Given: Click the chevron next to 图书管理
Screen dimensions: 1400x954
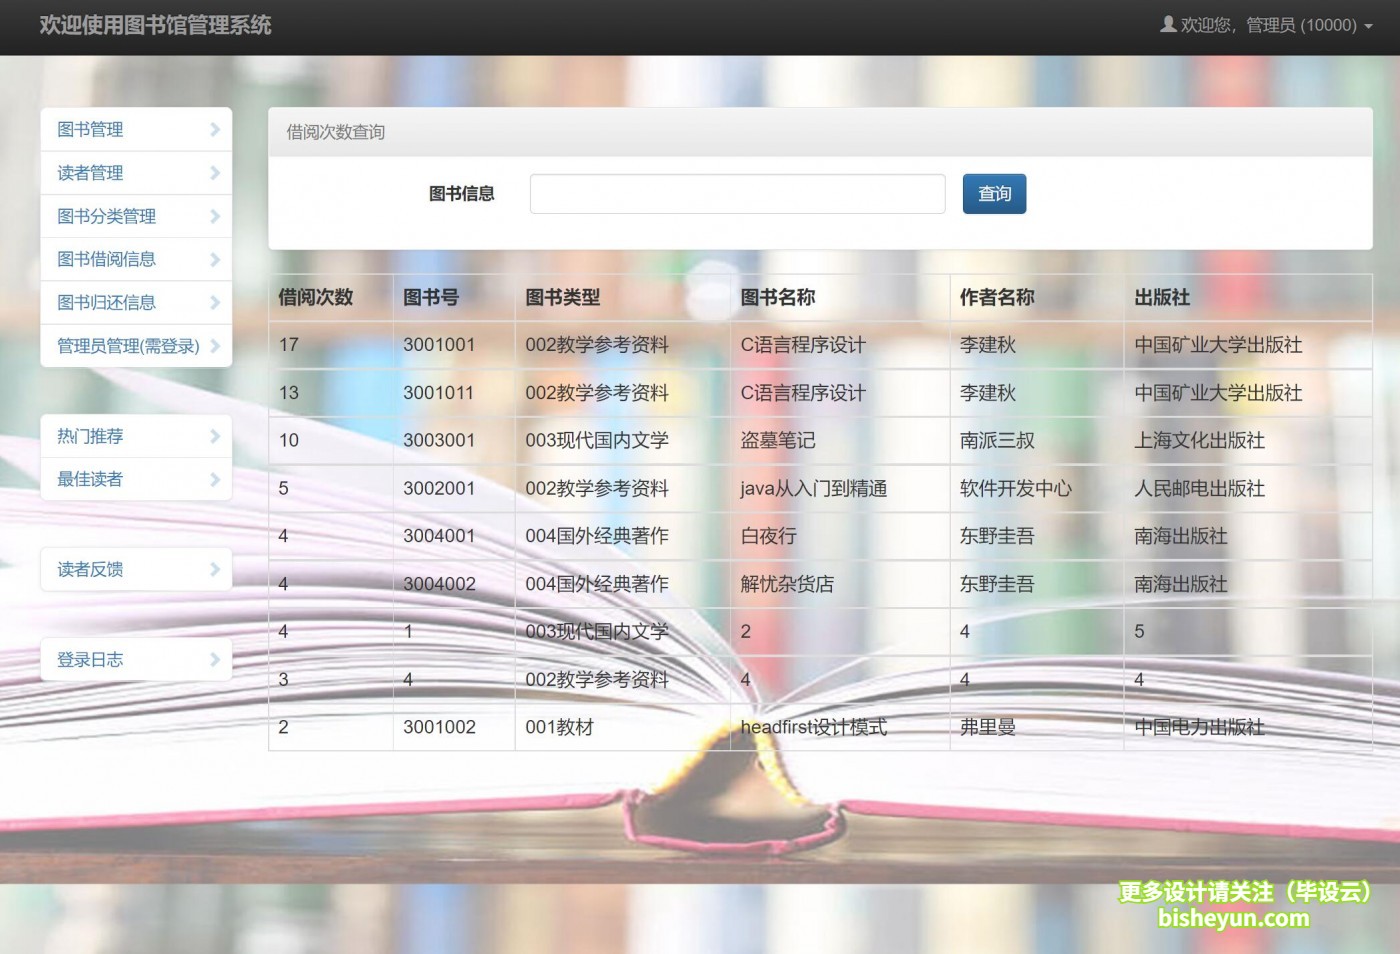Looking at the screenshot, I should click(x=215, y=130).
